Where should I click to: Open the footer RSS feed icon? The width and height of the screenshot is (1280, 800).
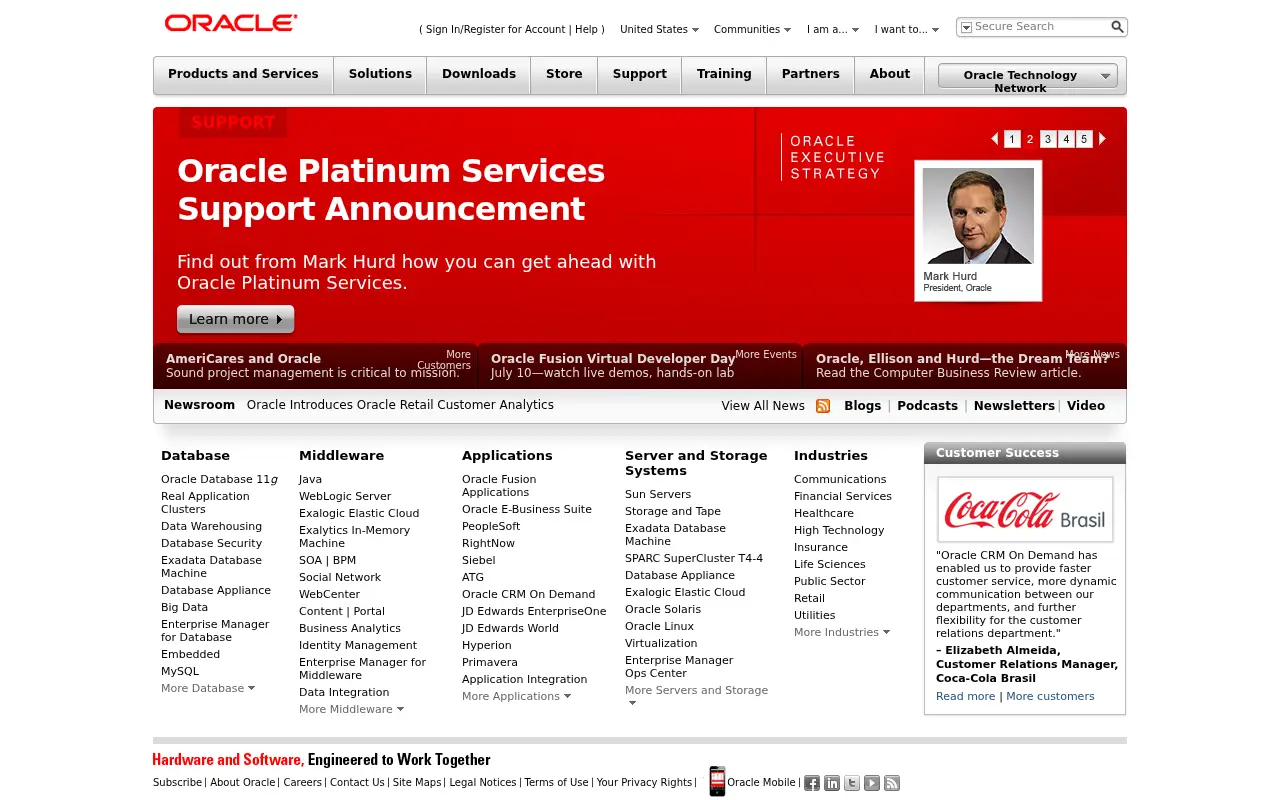pyautogui.click(x=892, y=783)
